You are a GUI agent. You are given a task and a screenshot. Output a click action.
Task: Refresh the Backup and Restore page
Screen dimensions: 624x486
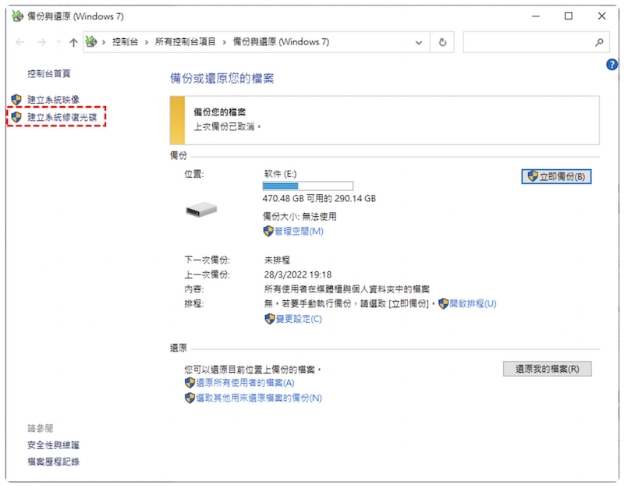442,42
